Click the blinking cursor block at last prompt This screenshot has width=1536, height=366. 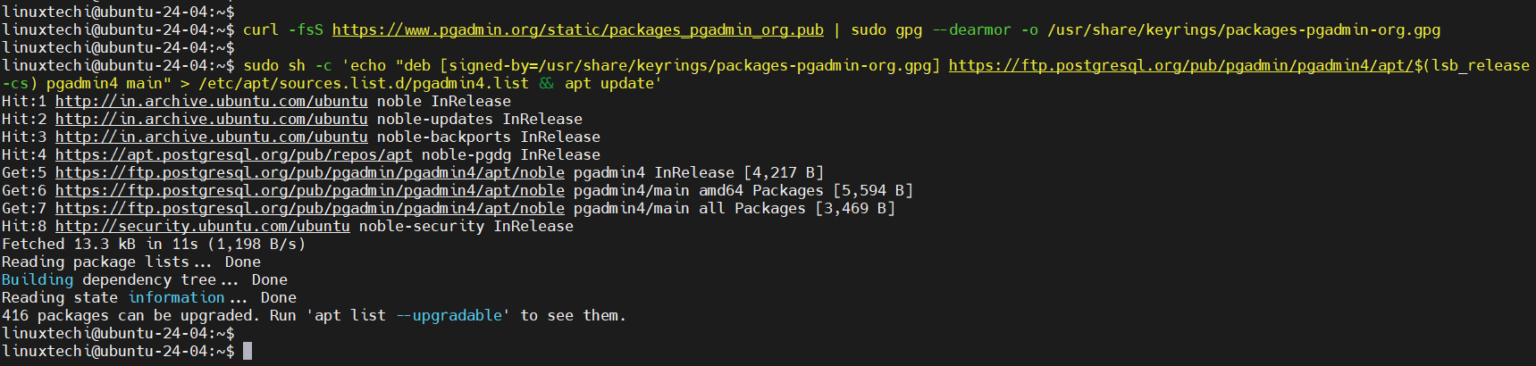click(x=247, y=352)
